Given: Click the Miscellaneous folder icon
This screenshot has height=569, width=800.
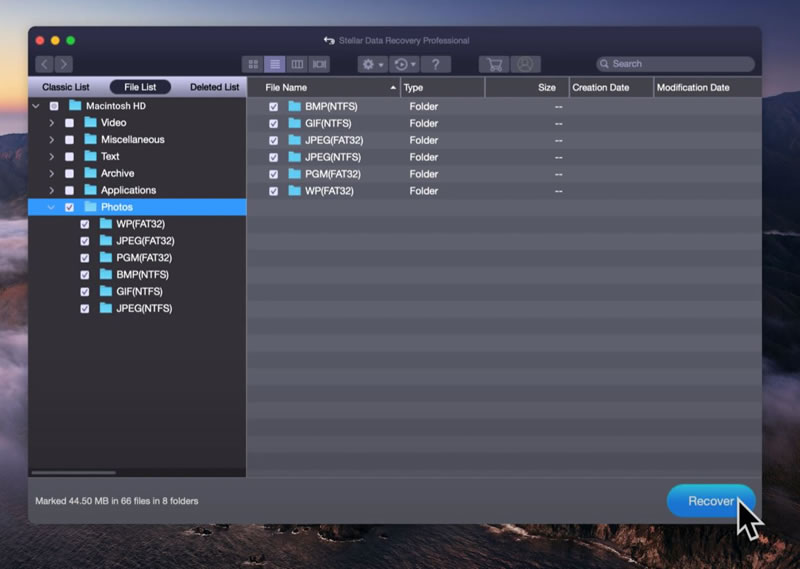Looking at the screenshot, I should 90,139.
